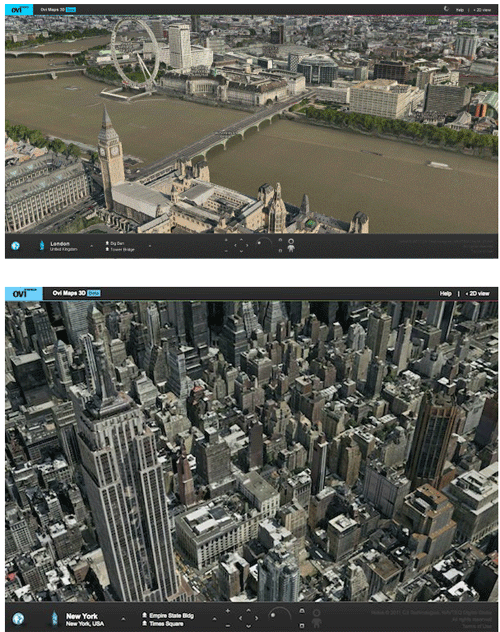Click the rotation dial in the New York controls
This screenshot has width=500, height=632.
(280, 617)
